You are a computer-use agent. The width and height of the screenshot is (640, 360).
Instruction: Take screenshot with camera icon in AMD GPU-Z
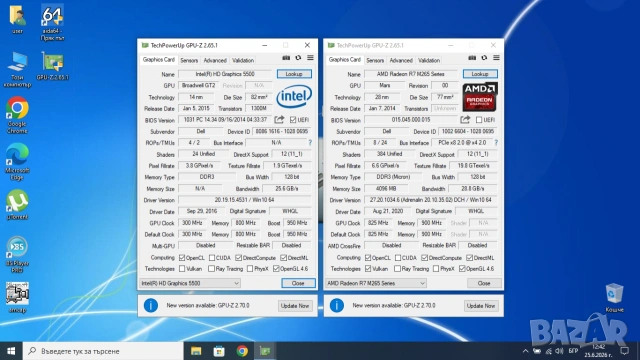pyautogui.click(x=472, y=58)
